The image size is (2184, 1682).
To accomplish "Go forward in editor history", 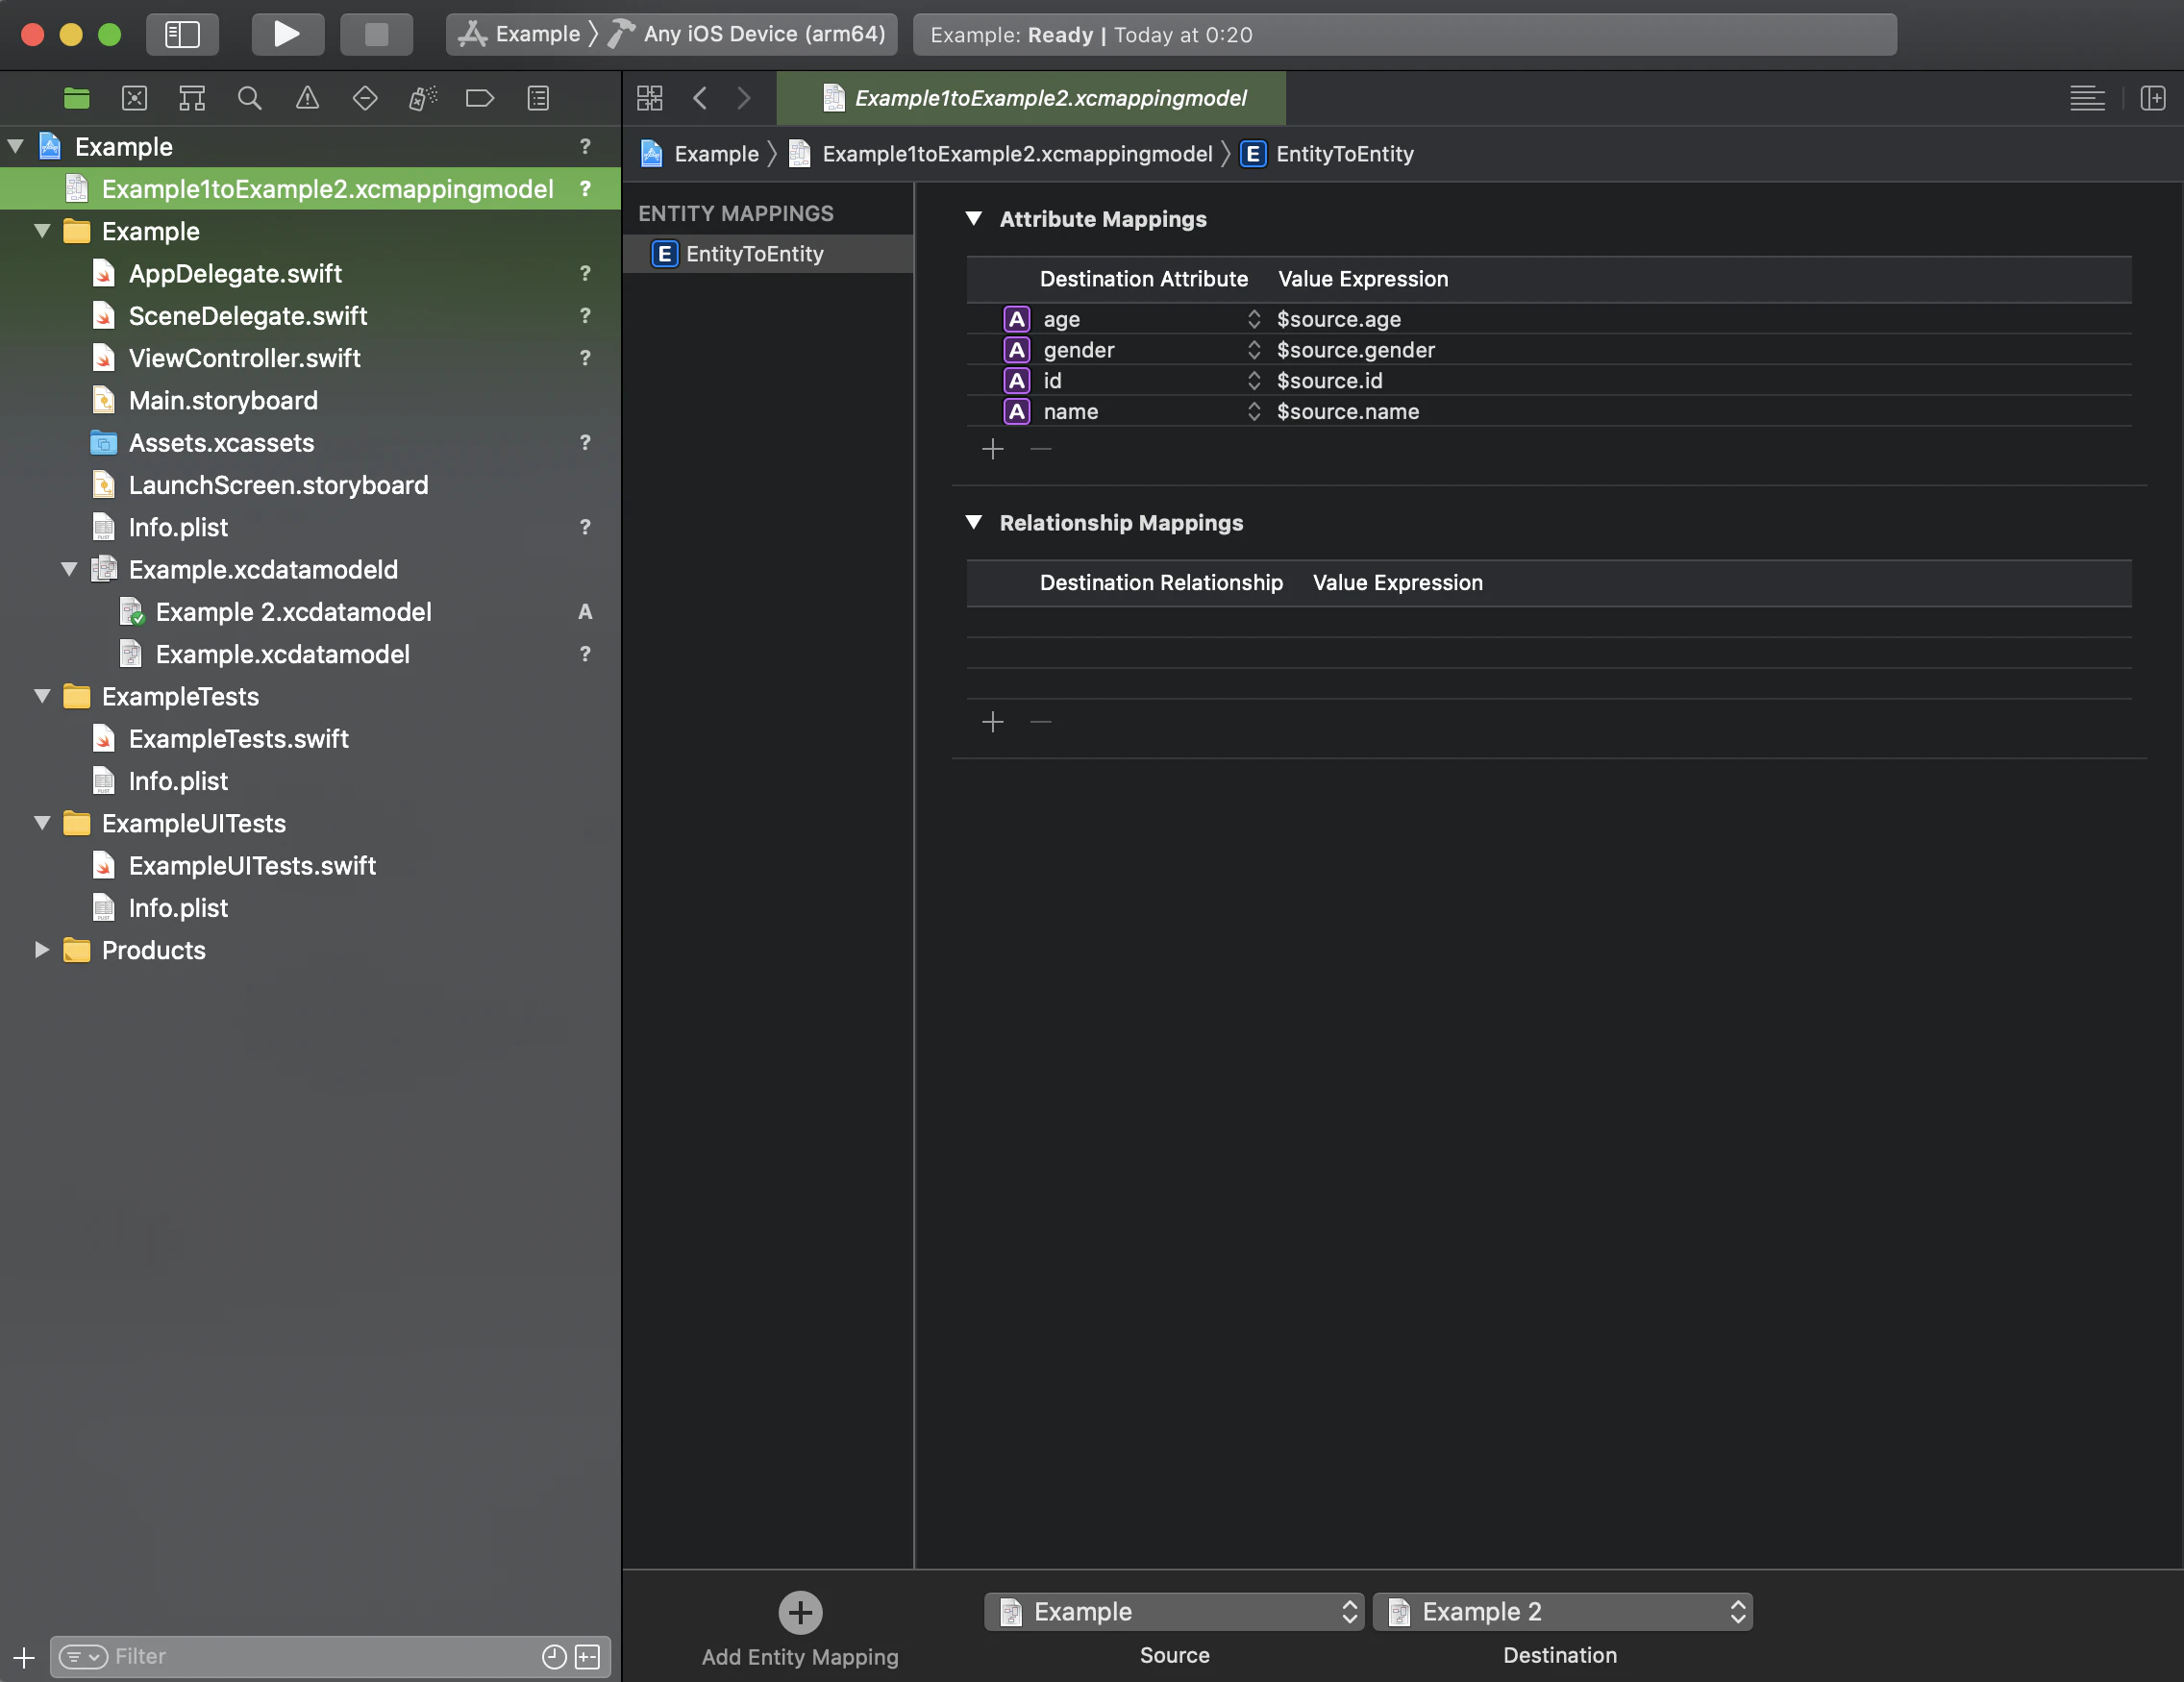I will pos(743,98).
